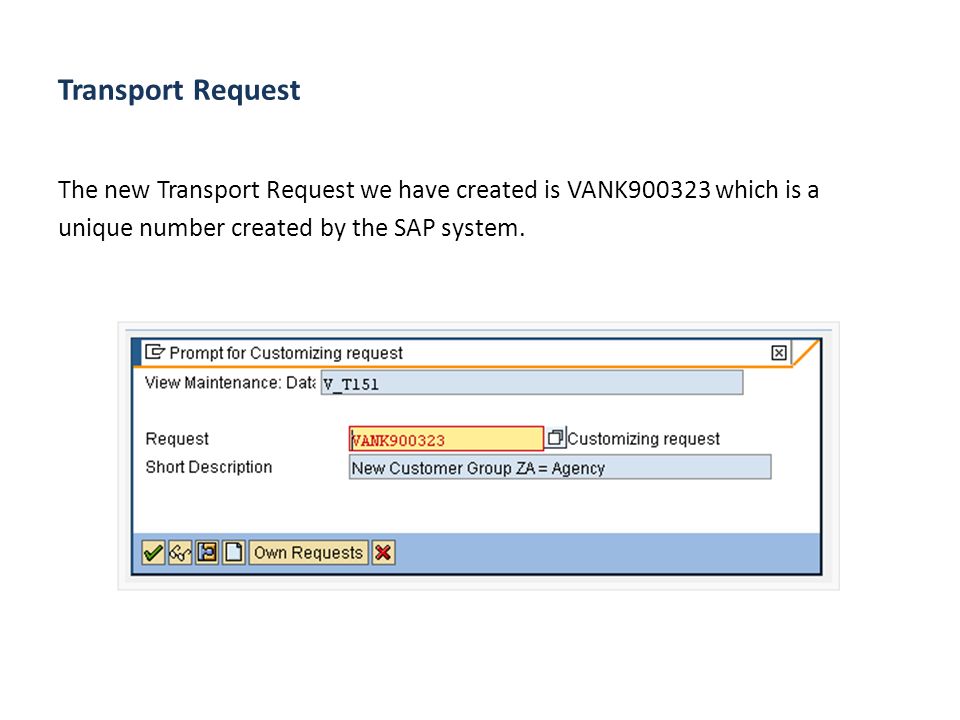Open display request via the glasses icon
This screenshot has height=720, width=960.
pos(180,553)
